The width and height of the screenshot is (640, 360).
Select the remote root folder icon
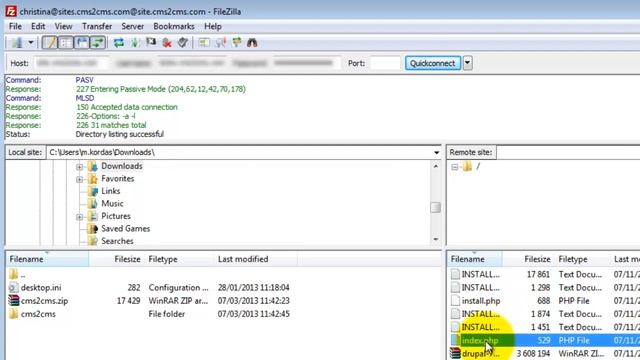(x=467, y=166)
